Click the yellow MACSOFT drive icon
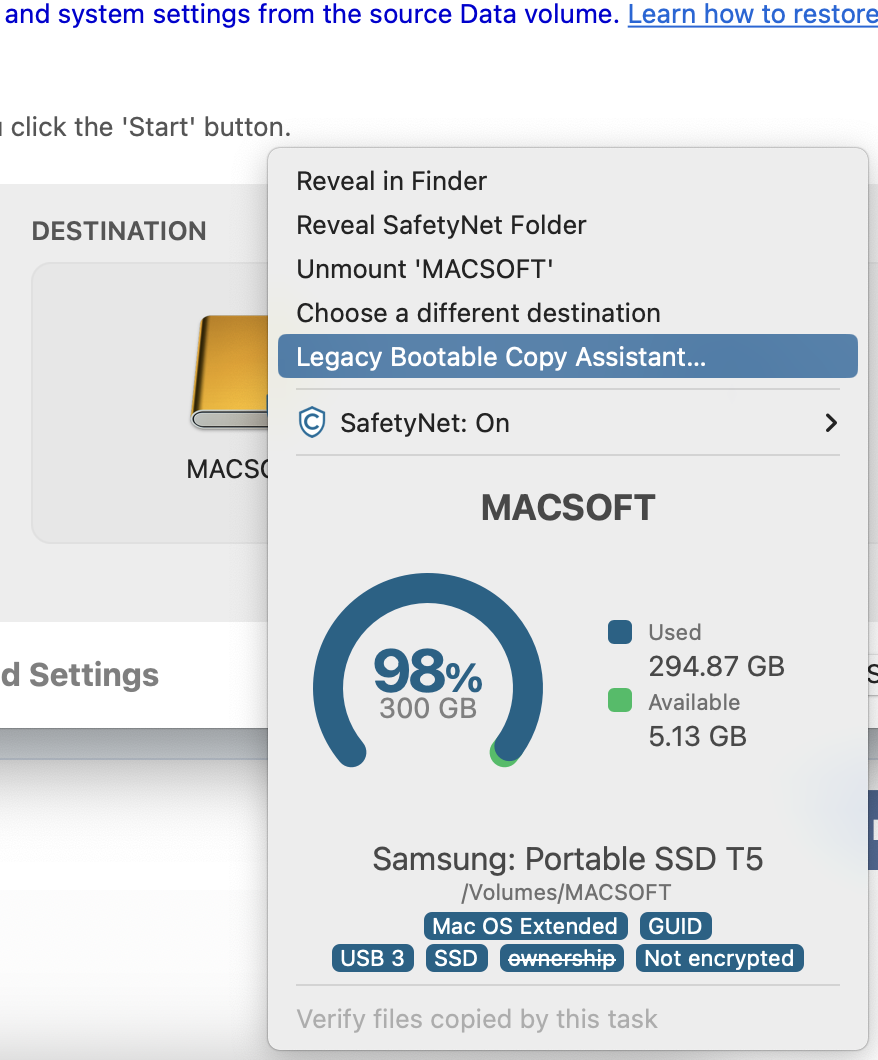 coord(230,372)
